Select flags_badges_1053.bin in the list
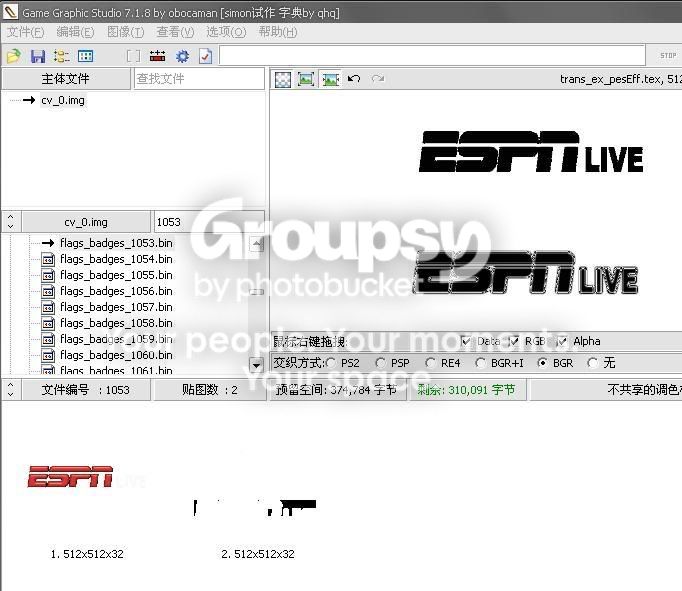Image resolution: width=682 pixels, height=591 pixels. (116, 243)
